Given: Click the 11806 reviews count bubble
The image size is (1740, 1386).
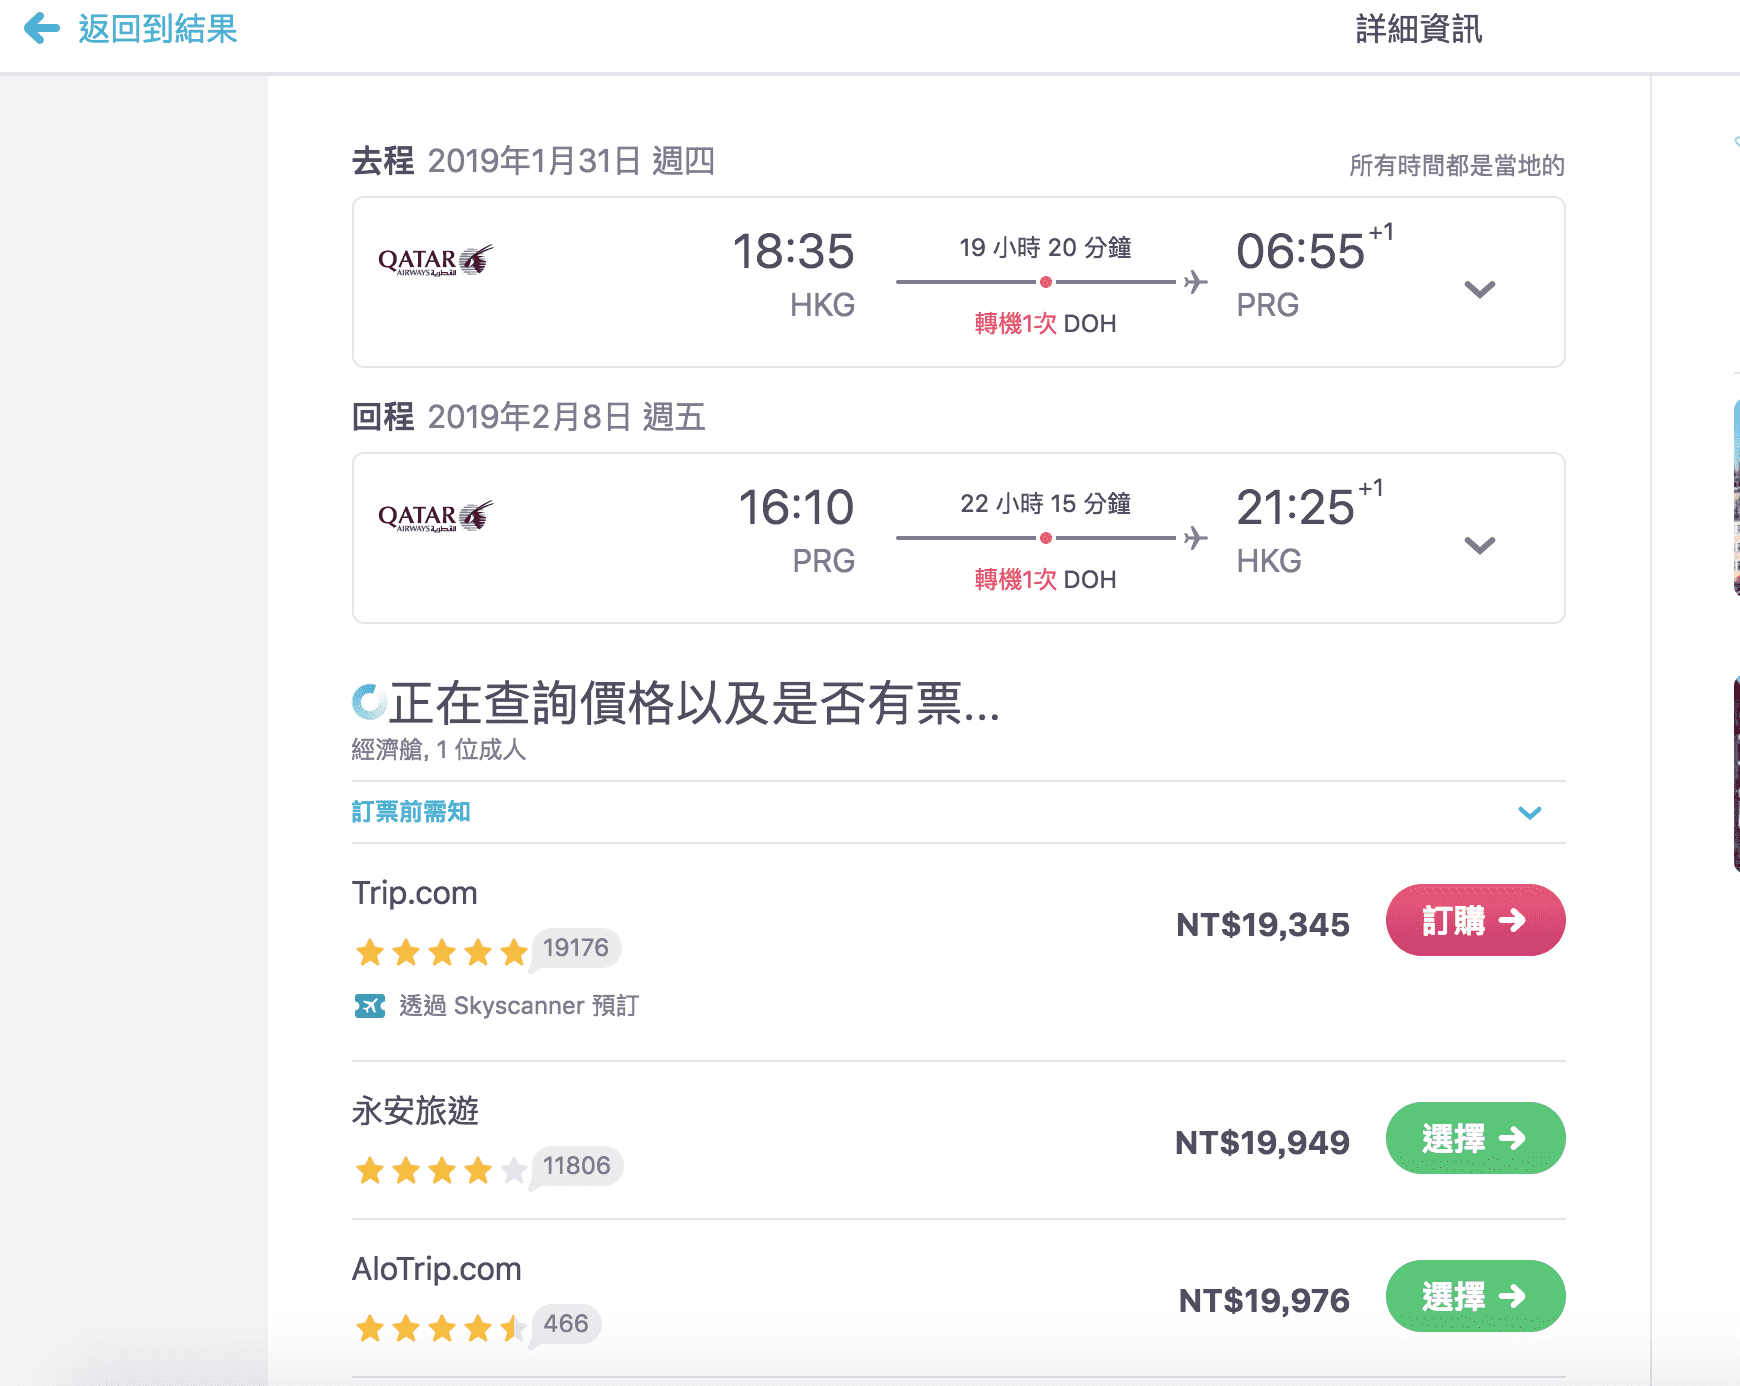Looking at the screenshot, I should 577,1166.
